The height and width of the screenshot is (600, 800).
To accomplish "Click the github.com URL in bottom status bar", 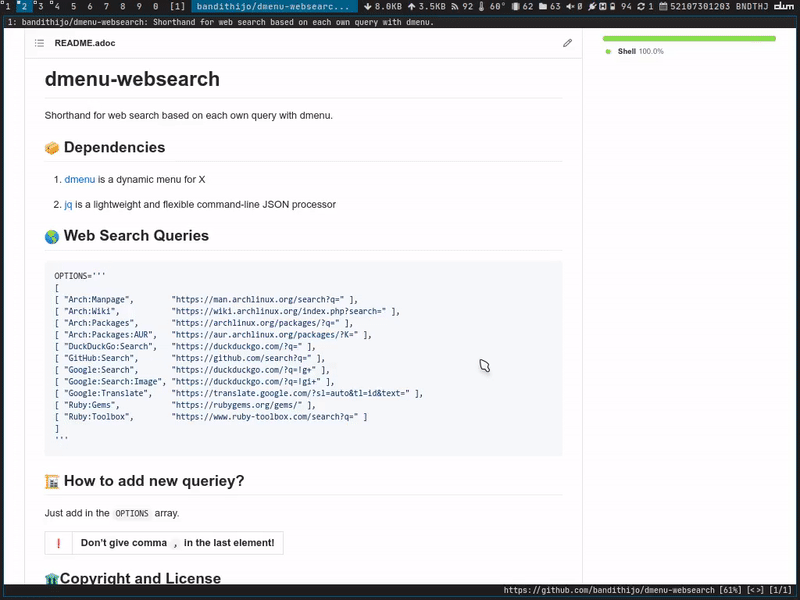I will click(609, 590).
